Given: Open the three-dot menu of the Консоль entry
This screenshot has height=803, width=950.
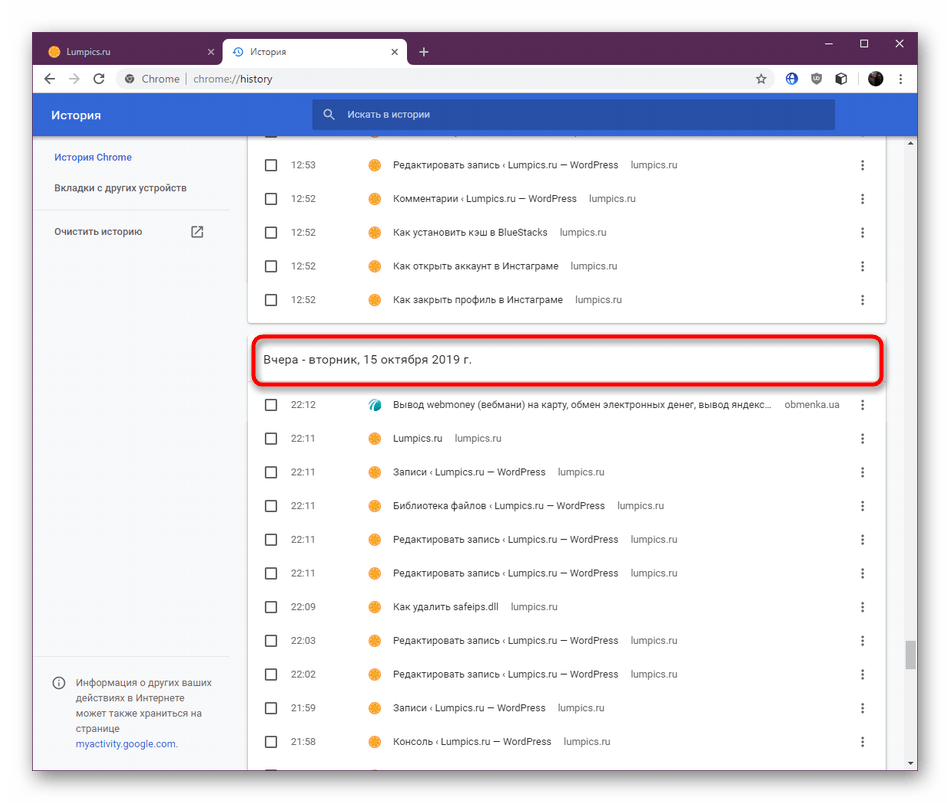Looking at the screenshot, I should (863, 742).
